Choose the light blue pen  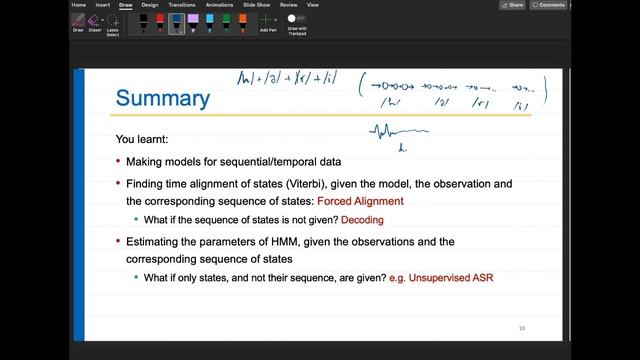(209, 23)
